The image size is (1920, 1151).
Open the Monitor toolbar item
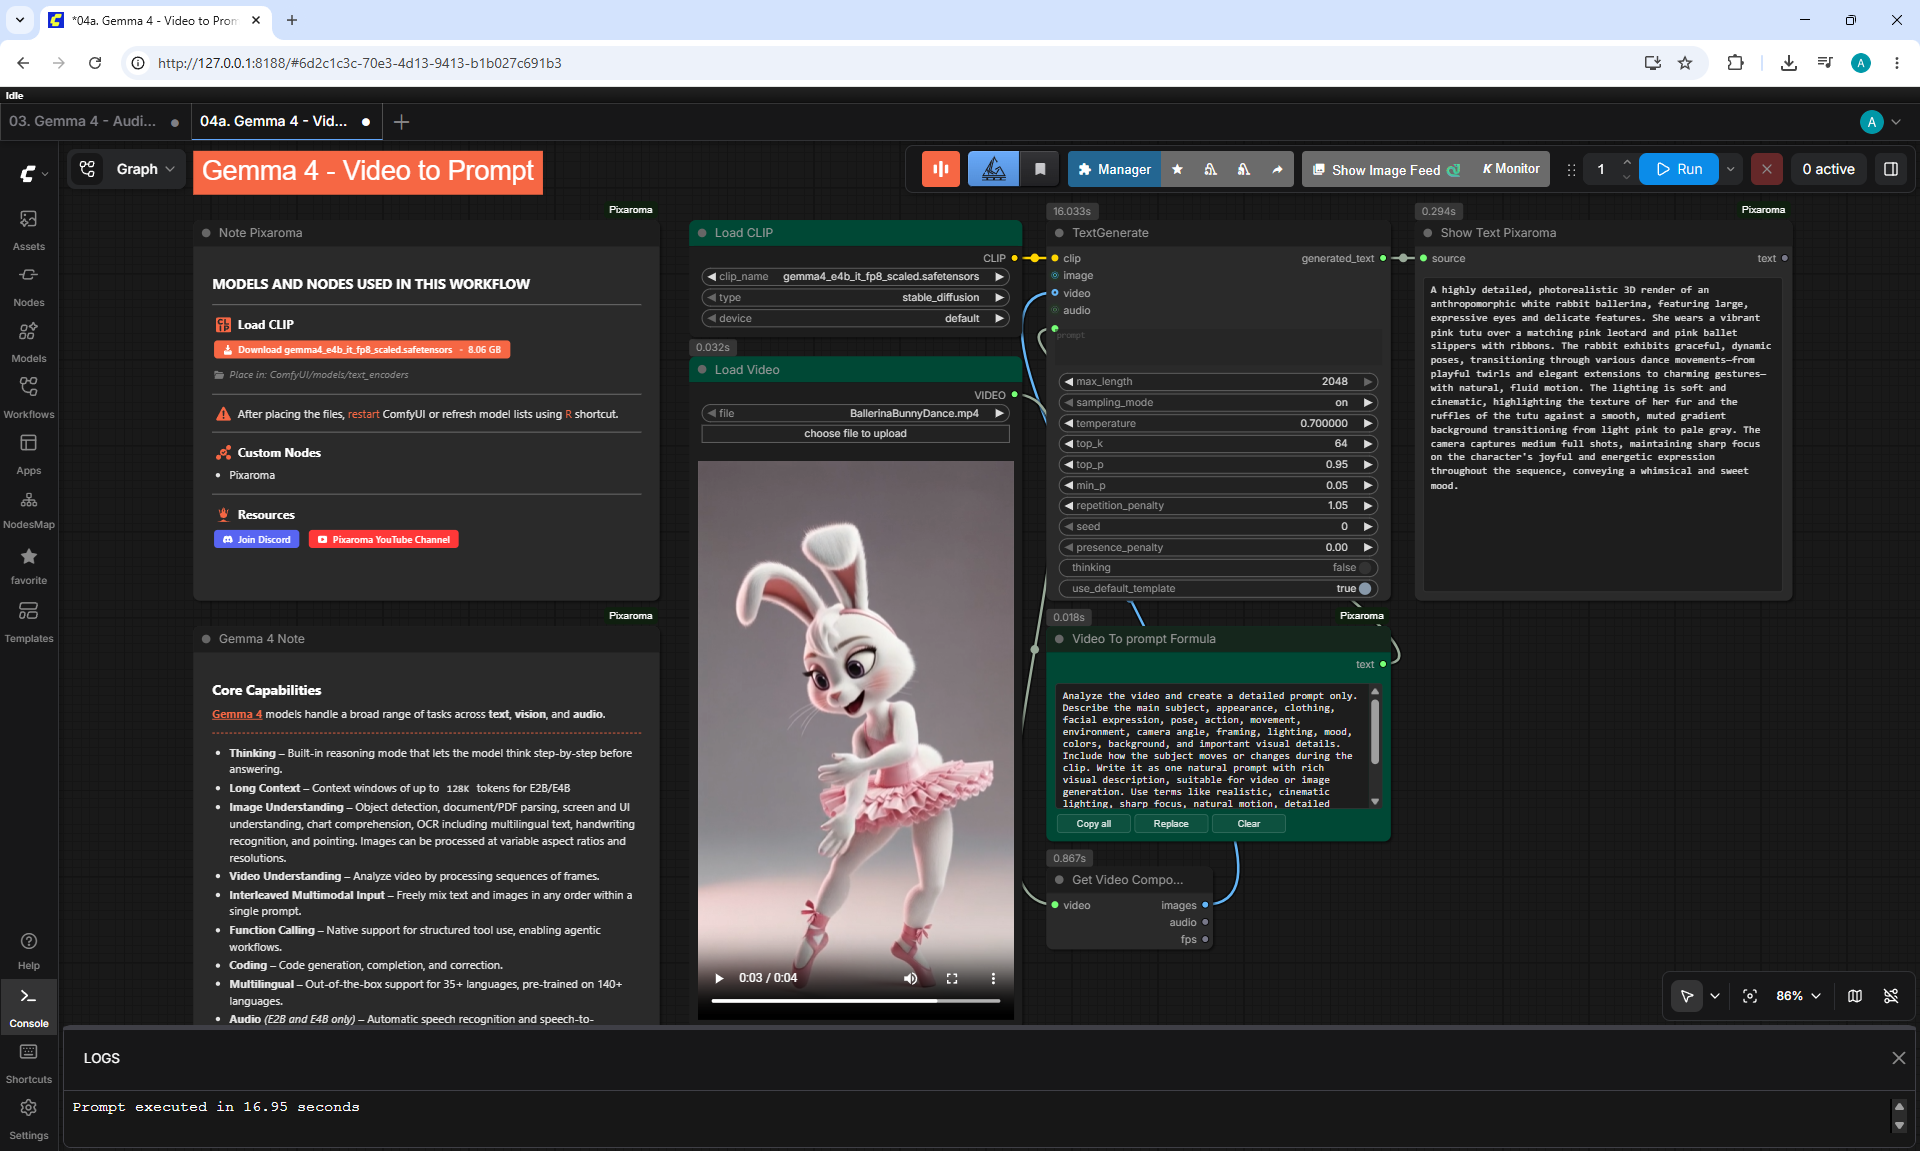click(1510, 169)
